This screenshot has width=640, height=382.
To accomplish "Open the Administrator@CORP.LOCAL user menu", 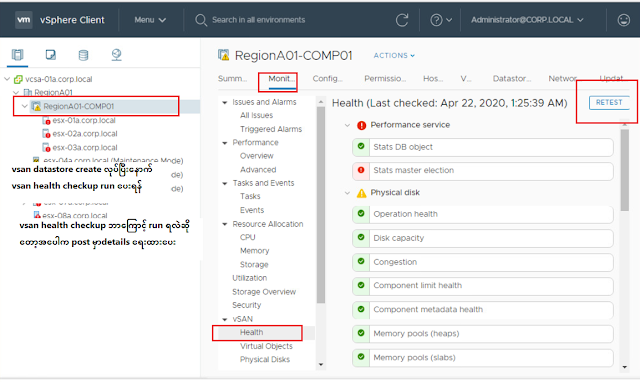I will coord(527,20).
